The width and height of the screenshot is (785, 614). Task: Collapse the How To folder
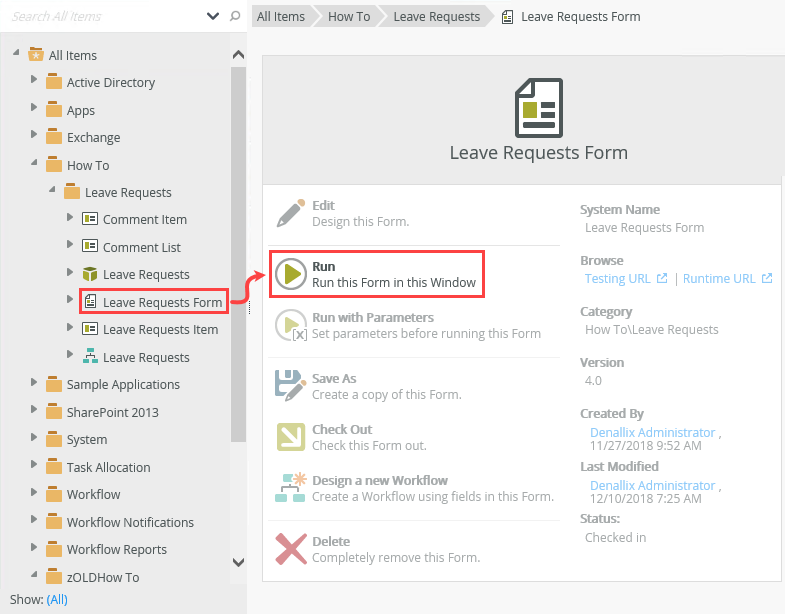34,162
